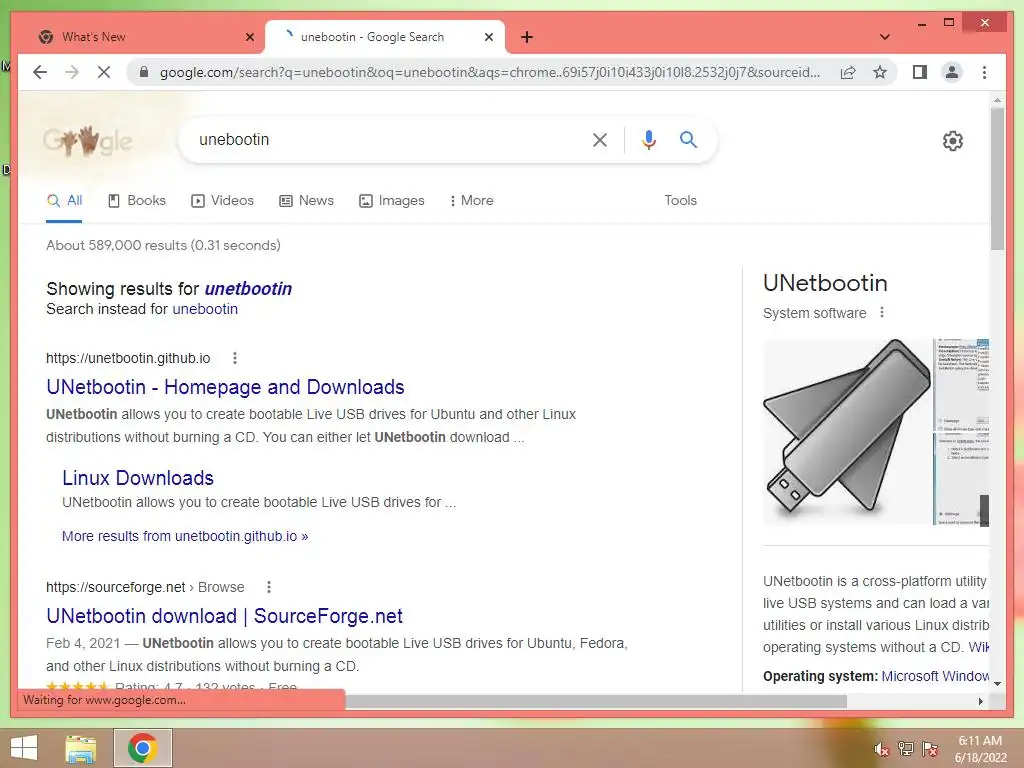Click the Google doodle logo
The width and height of the screenshot is (1024, 768).
[x=88, y=140]
